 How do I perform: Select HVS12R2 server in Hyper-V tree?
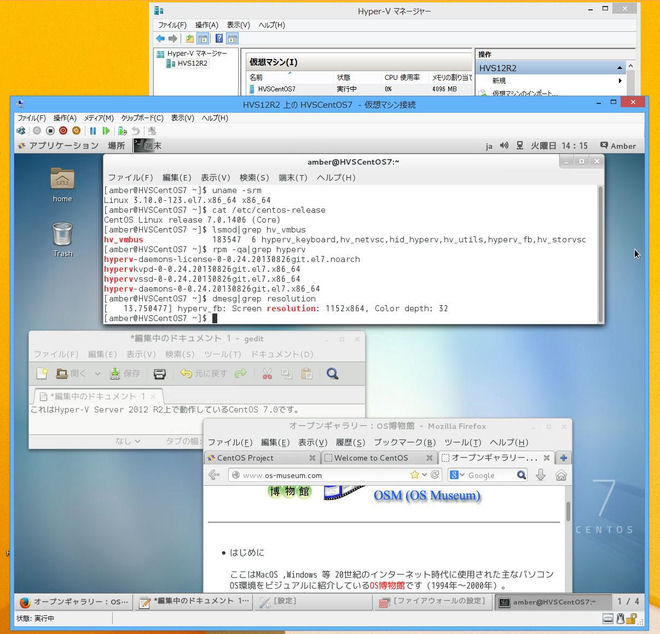(x=187, y=63)
